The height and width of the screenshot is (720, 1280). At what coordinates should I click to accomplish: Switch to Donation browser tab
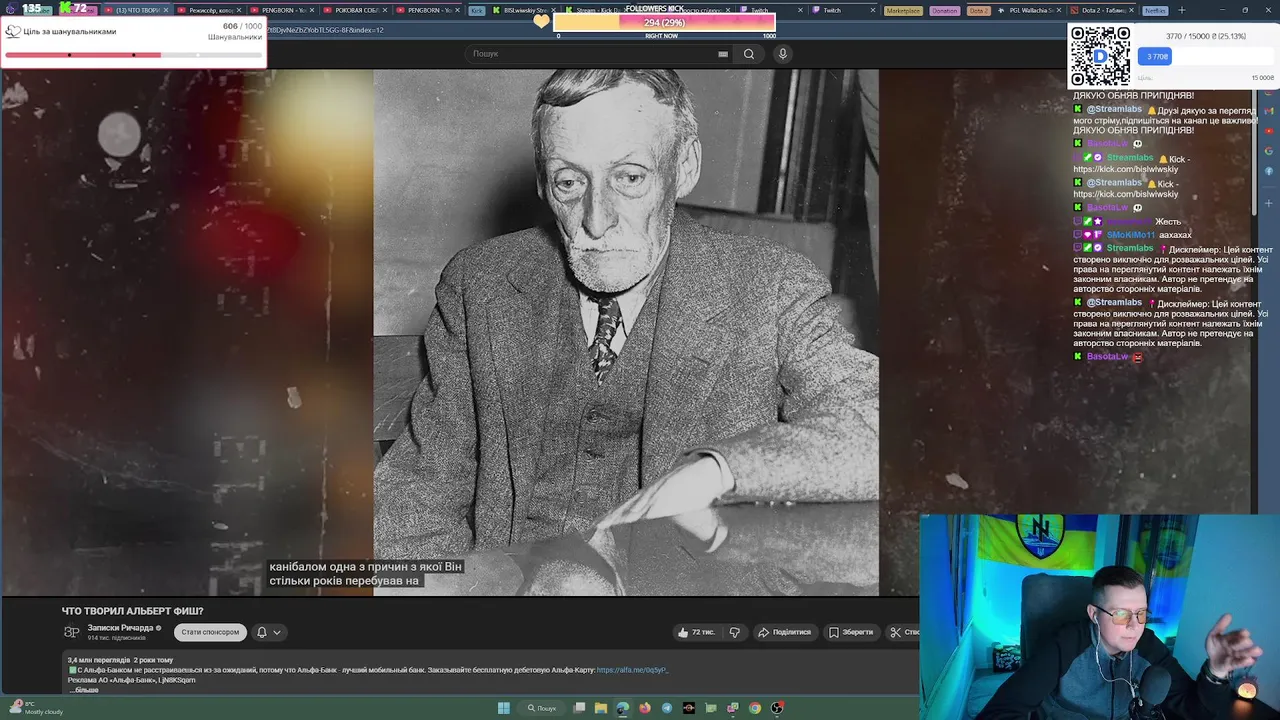[x=944, y=10]
